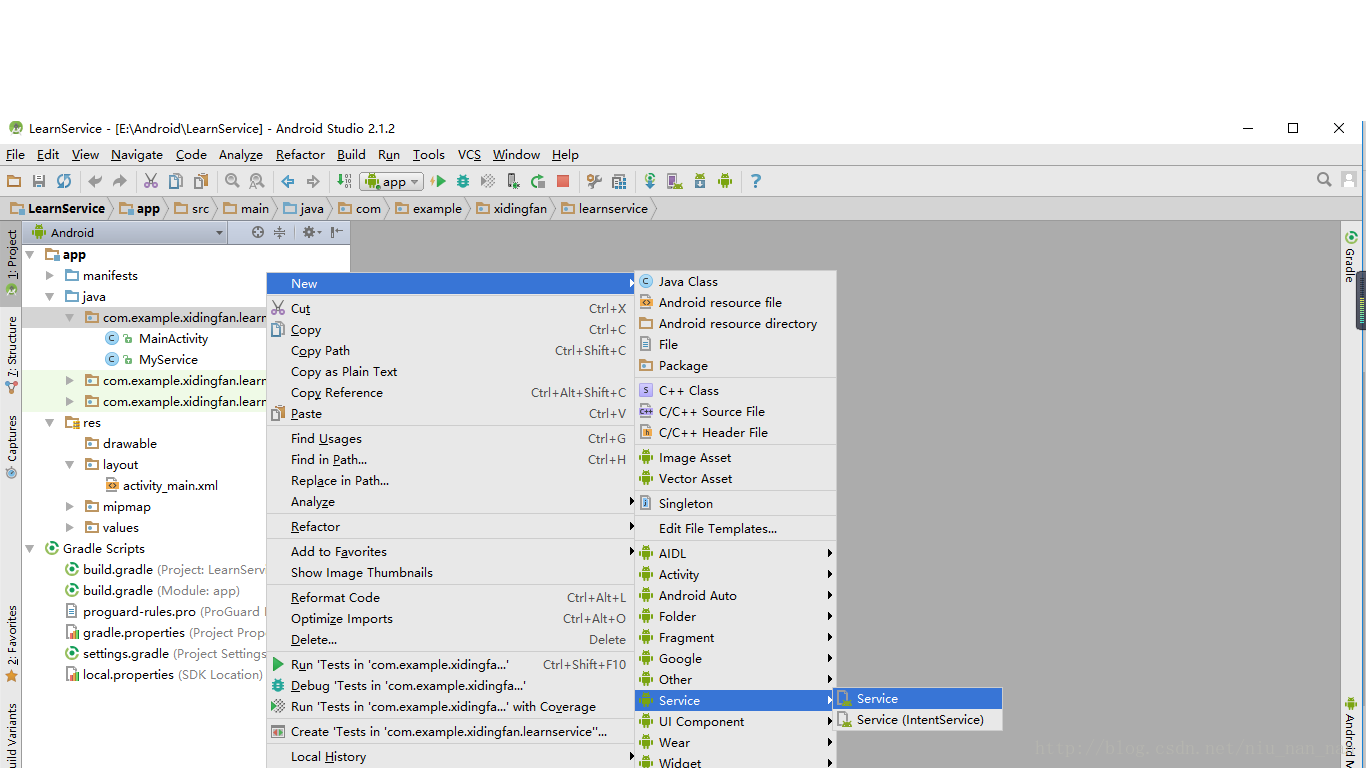
Task: Navigate Back with blue left arrow
Action: pyautogui.click(x=288, y=181)
